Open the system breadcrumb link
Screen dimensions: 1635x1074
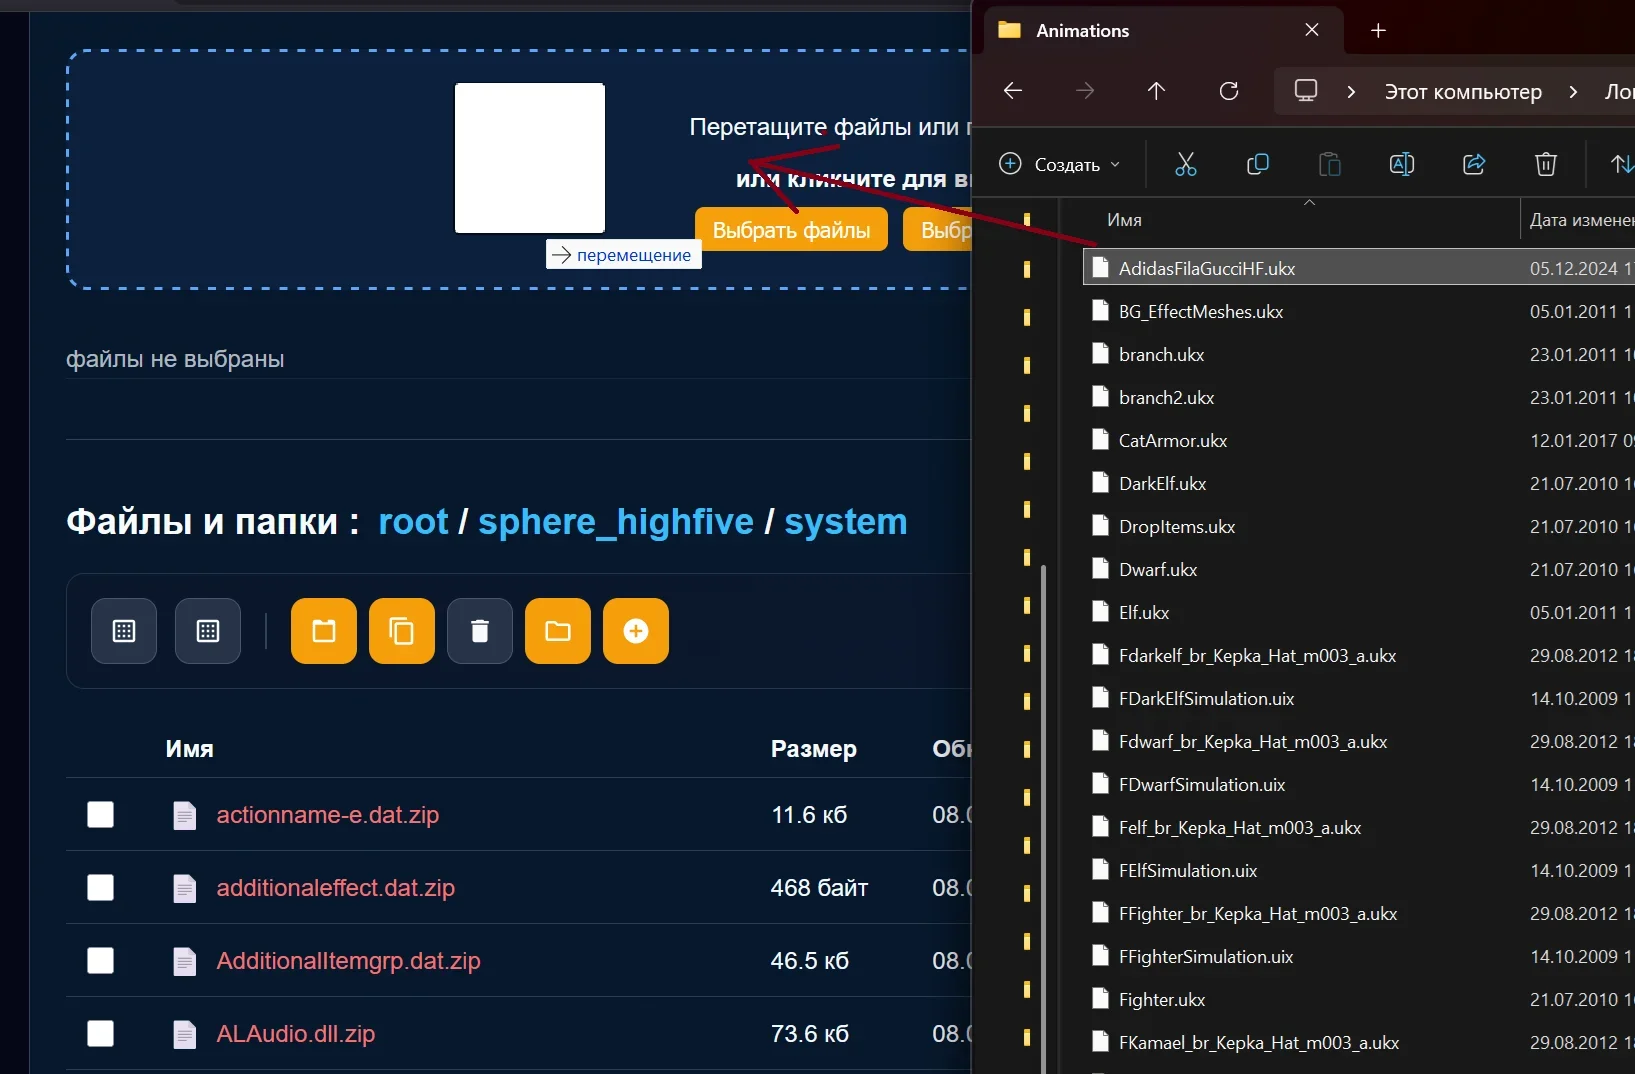coord(846,522)
